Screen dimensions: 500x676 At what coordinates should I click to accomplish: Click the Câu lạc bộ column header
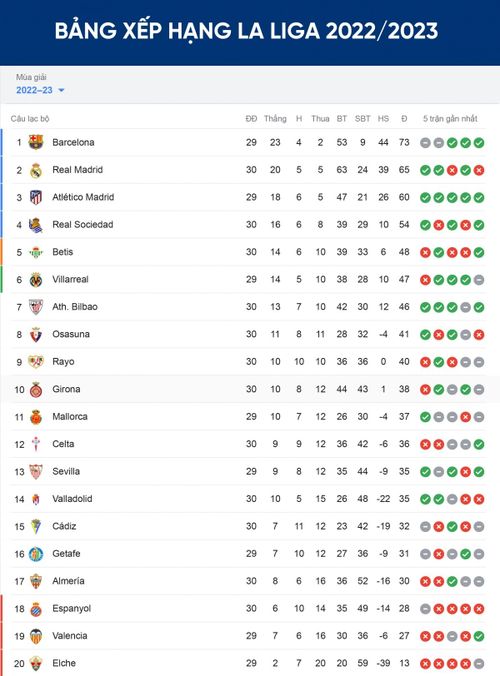click(30, 119)
